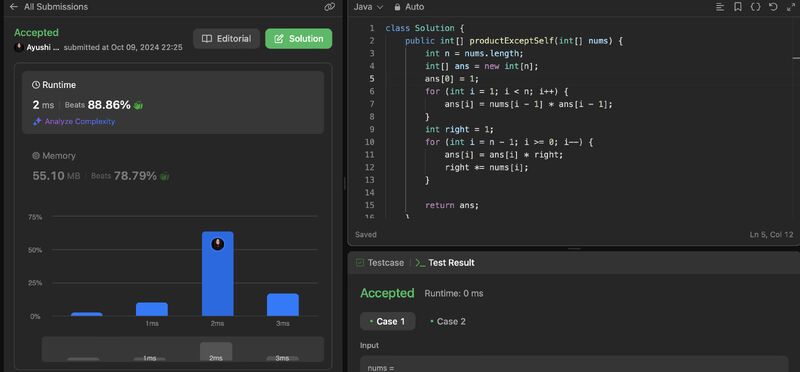Image resolution: width=800 pixels, height=372 pixels.
Task: Select the Test Result tab
Action: coord(445,263)
